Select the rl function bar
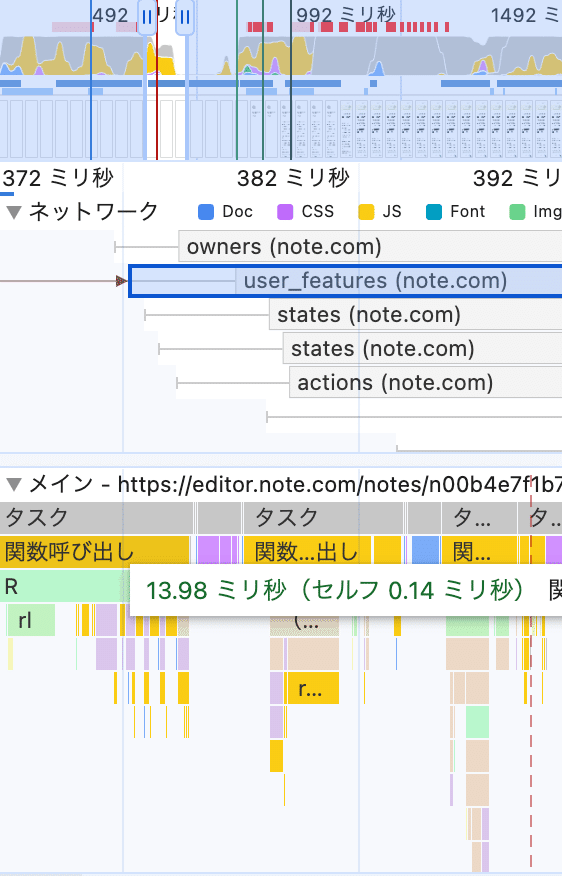 coord(31,620)
